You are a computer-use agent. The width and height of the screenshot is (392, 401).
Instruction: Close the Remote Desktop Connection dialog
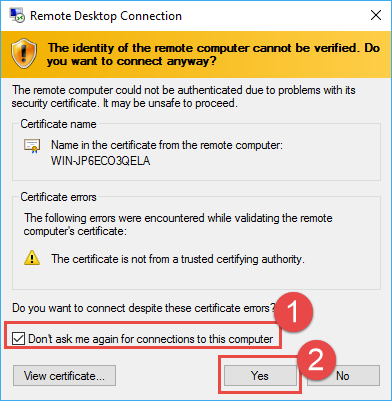pyautogui.click(x=376, y=15)
